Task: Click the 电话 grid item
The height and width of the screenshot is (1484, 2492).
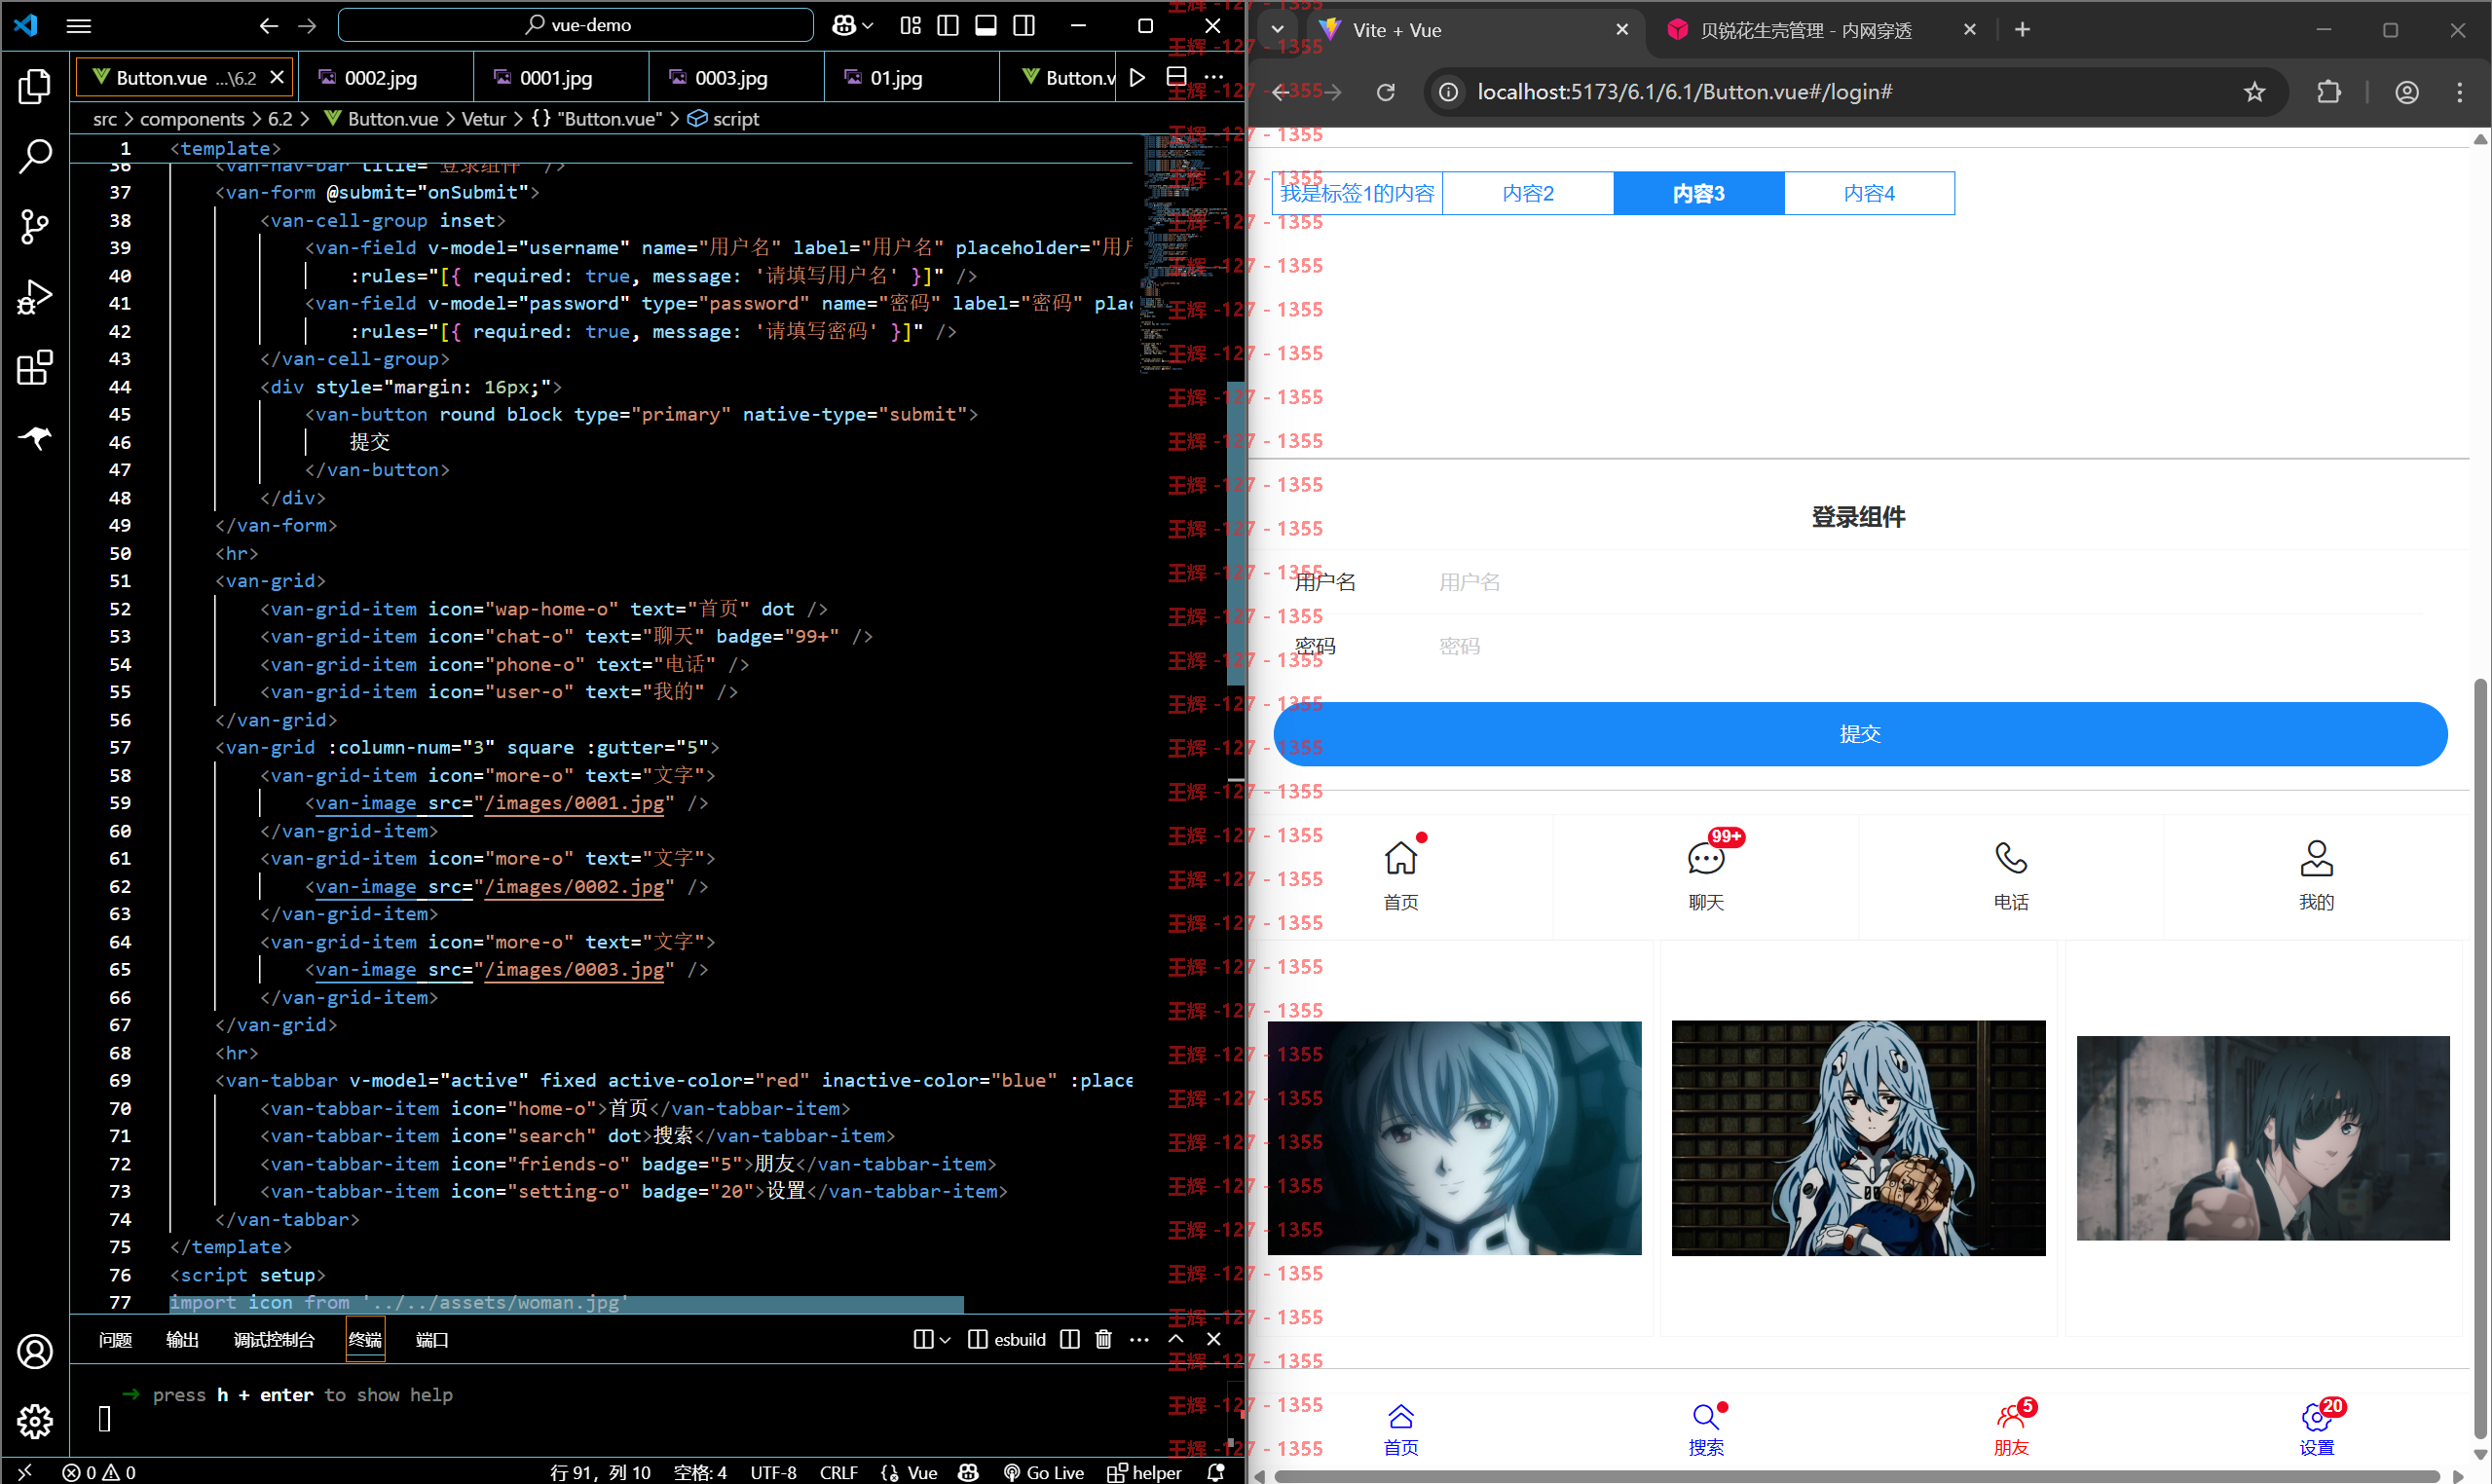Action: click(x=2011, y=876)
